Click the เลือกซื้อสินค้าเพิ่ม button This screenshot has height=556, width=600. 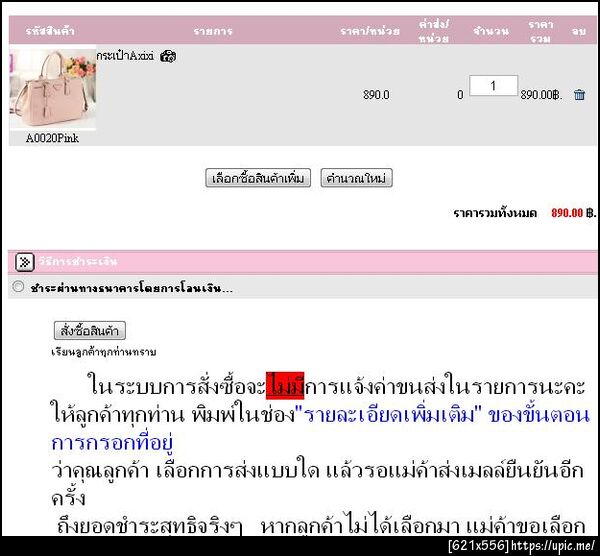click(258, 178)
